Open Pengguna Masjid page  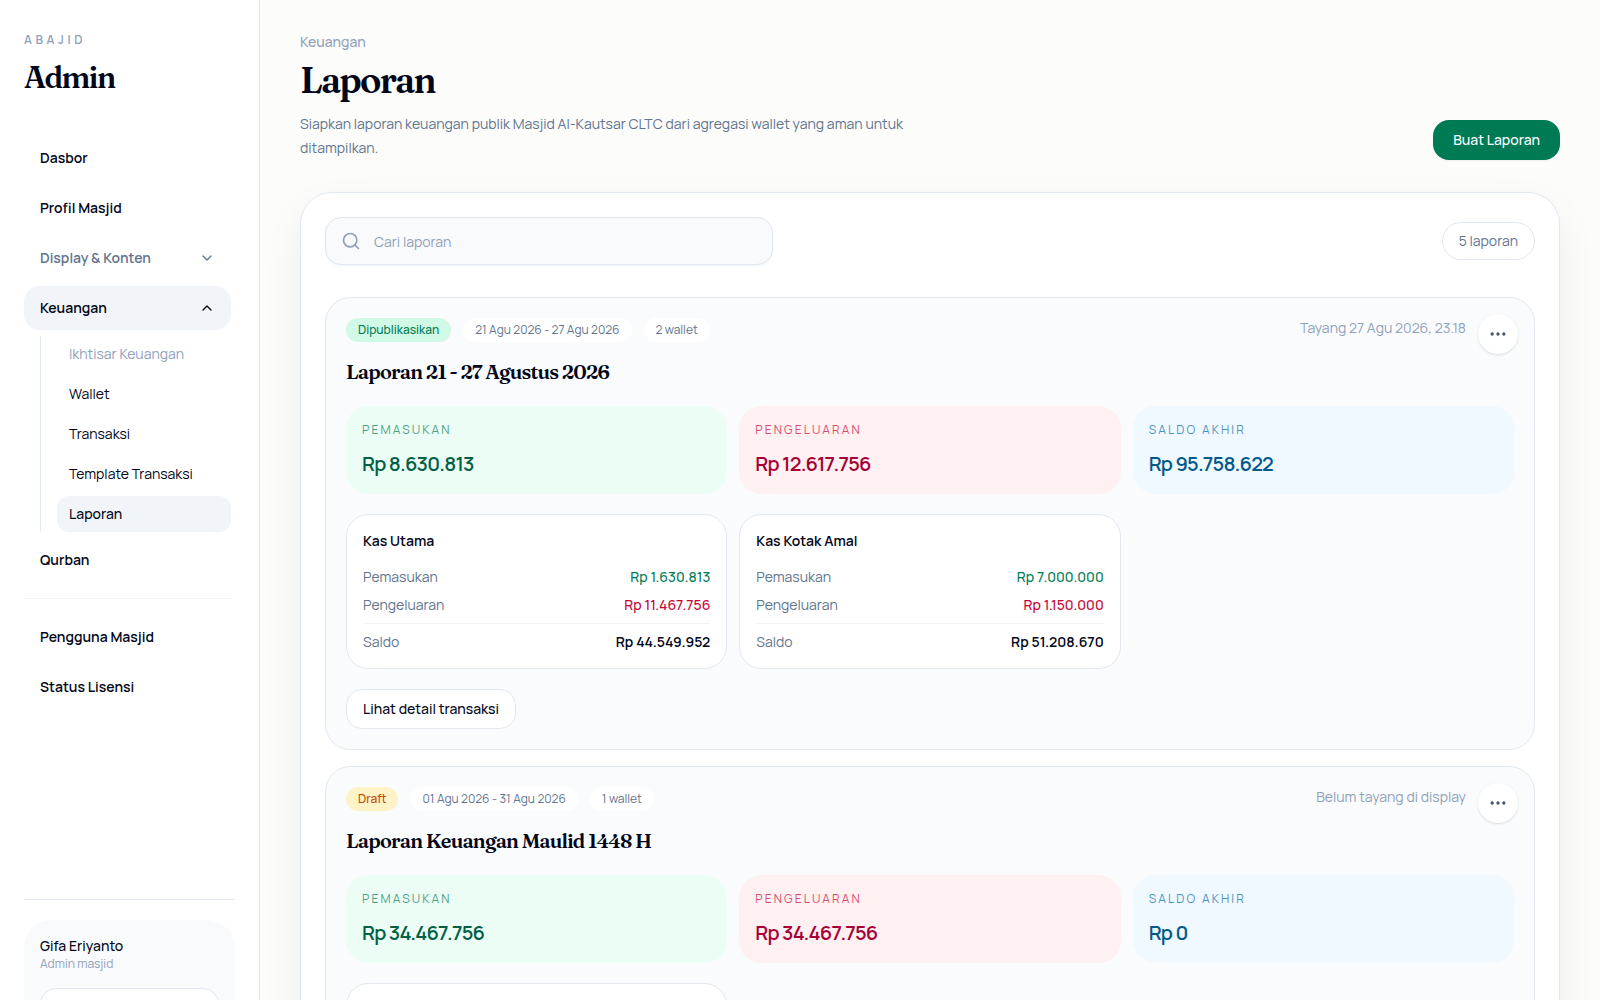point(127,637)
